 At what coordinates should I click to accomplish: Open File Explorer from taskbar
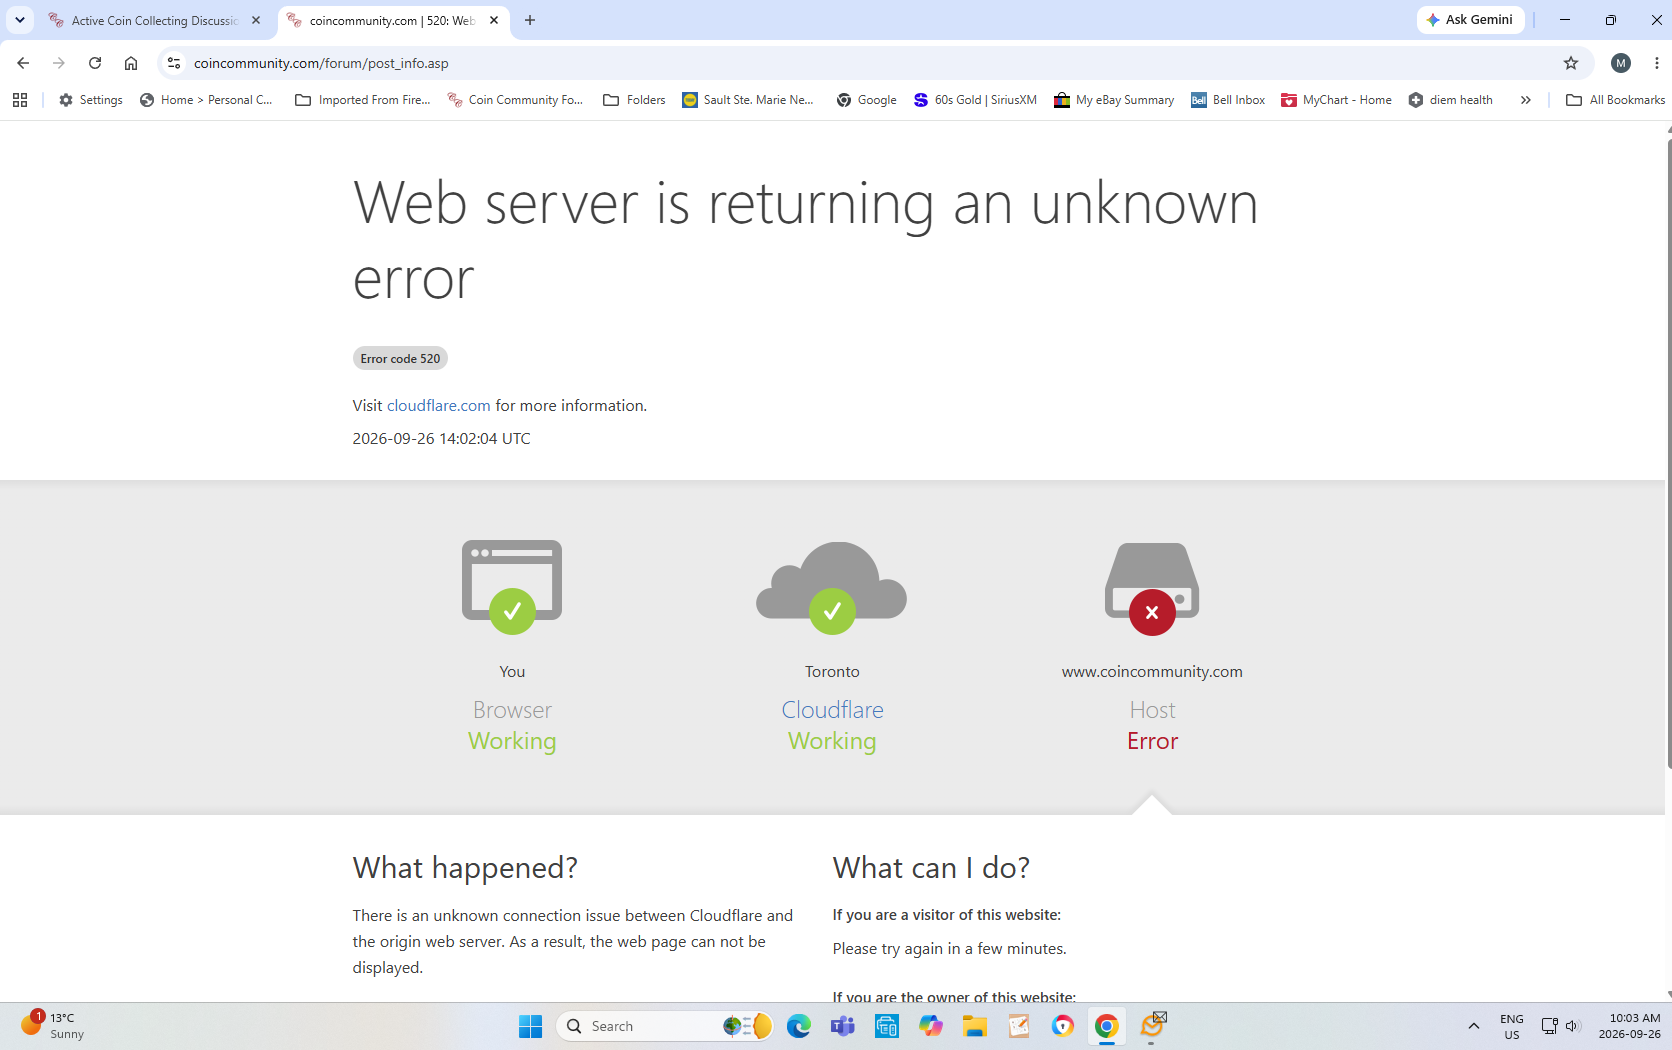pos(974,1026)
